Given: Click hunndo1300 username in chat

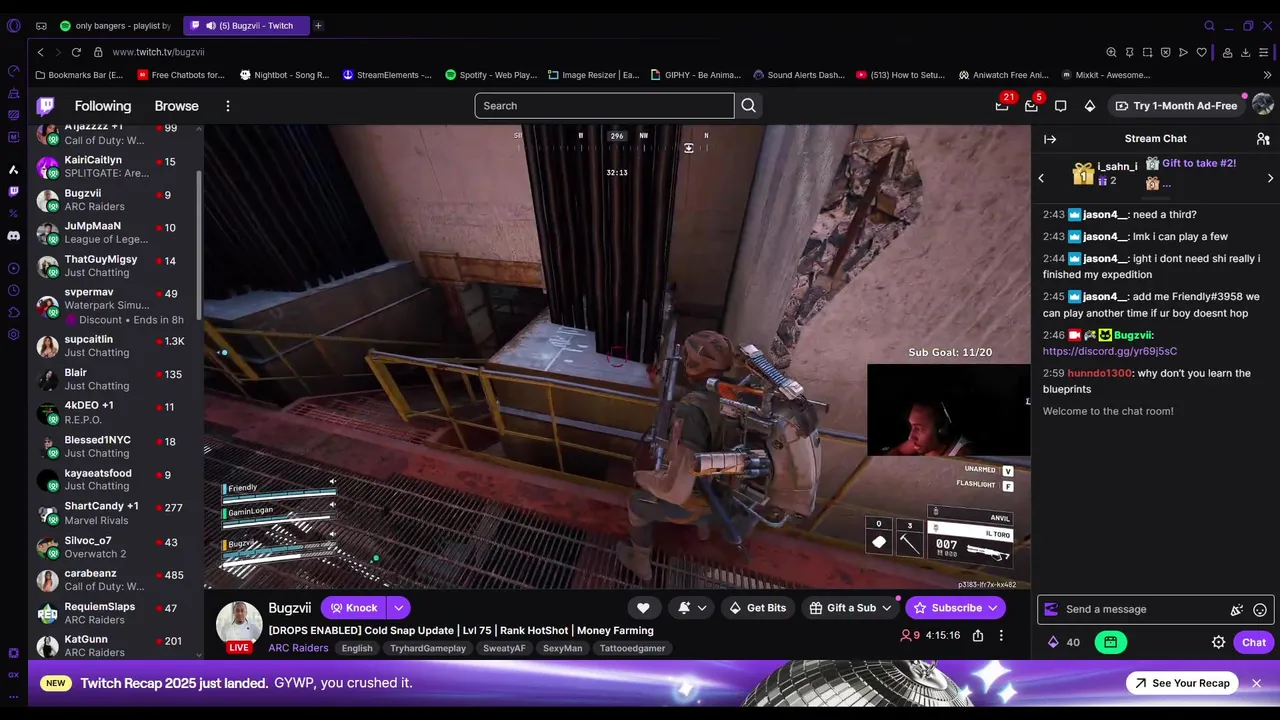Looking at the screenshot, I should click(x=1099, y=373).
